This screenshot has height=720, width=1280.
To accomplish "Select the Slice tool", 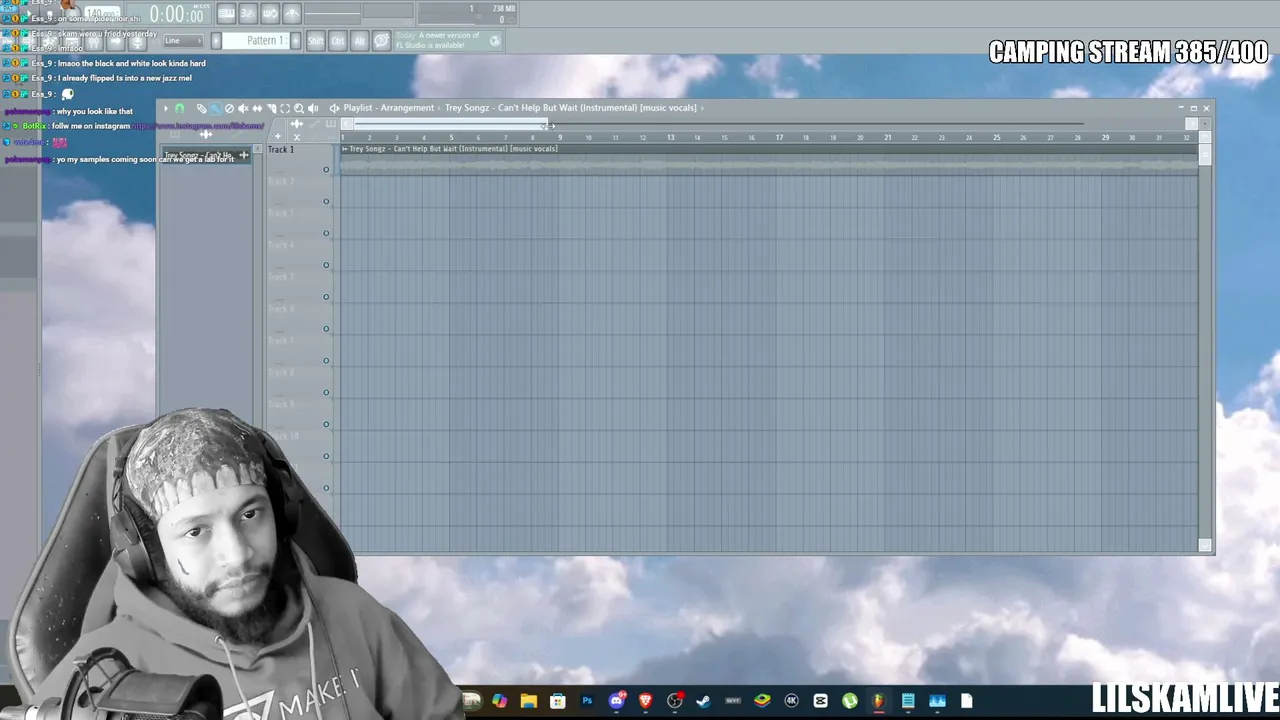I will pyautogui.click(x=271, y=108).
